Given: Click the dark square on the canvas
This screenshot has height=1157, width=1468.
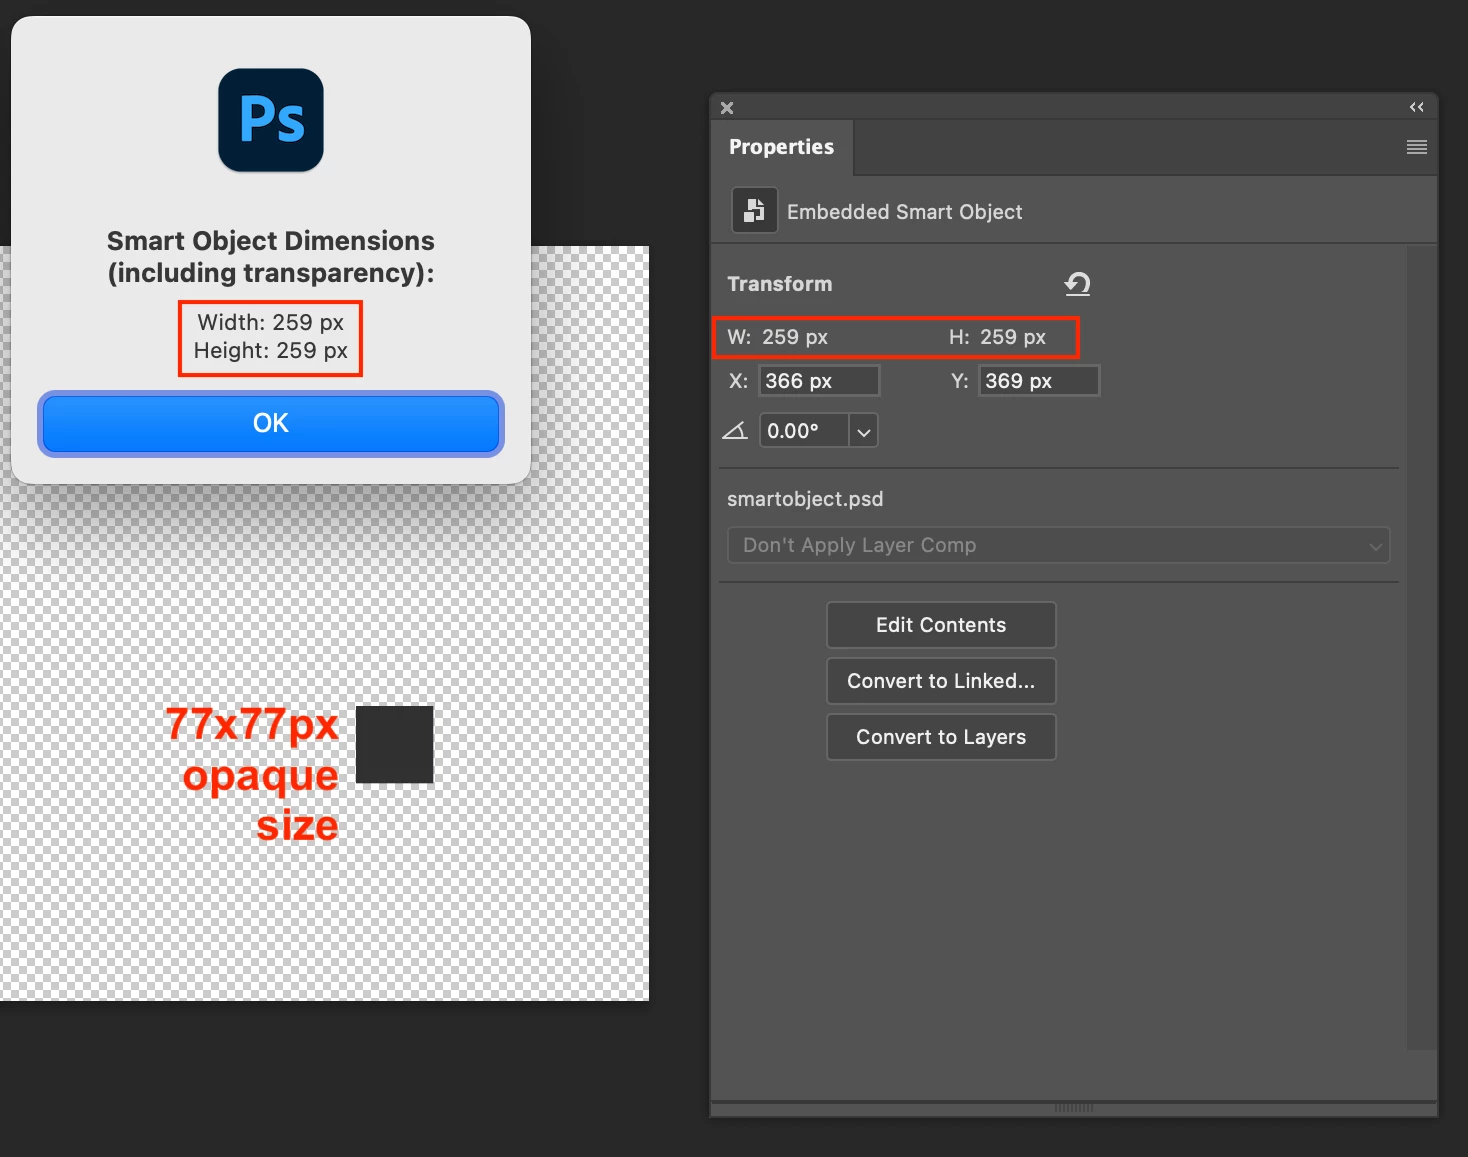Looking at the screenshot, I should point(394,744).
